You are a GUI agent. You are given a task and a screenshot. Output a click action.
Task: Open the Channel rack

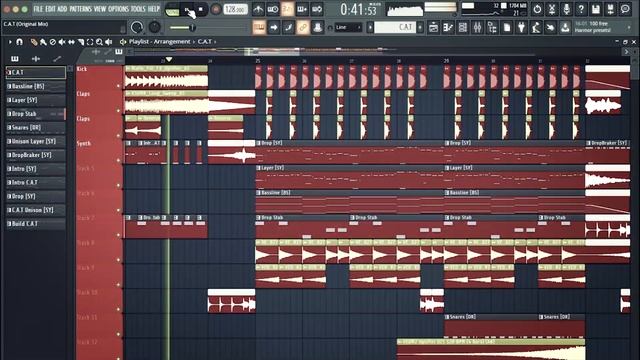coord(462,27)
